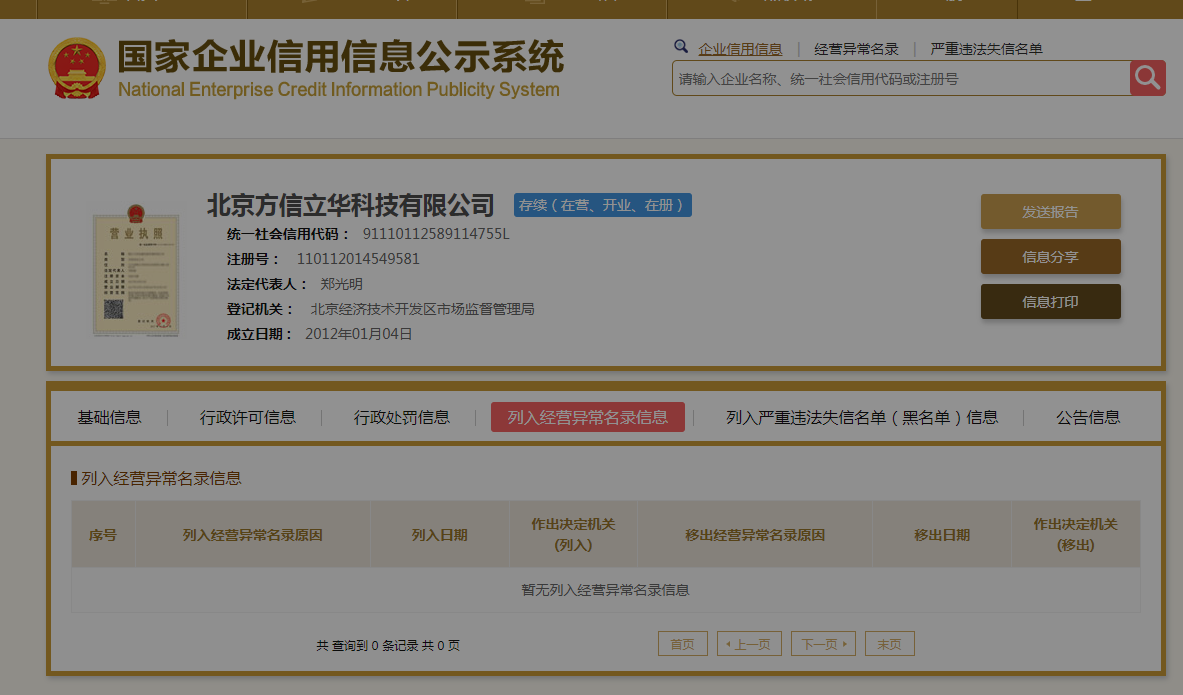Screen dimensions: 1183x695
Task: Open the 列入严重违法失信名单（黑名单）信息 tab
Action: (x=862, y=417)
